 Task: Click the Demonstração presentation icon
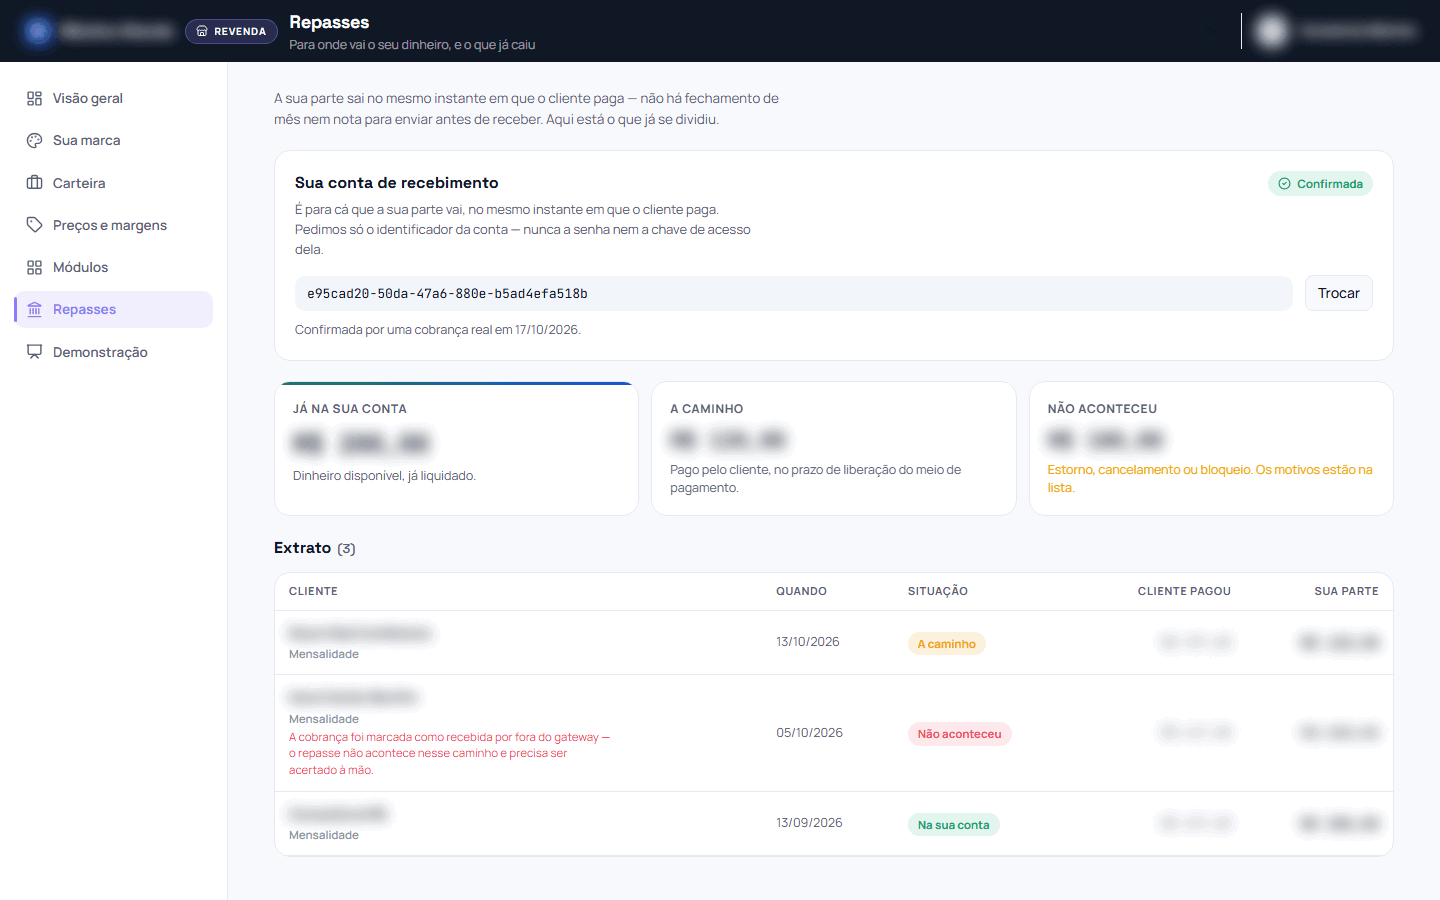pyautogui.click(x=34, y=352)
